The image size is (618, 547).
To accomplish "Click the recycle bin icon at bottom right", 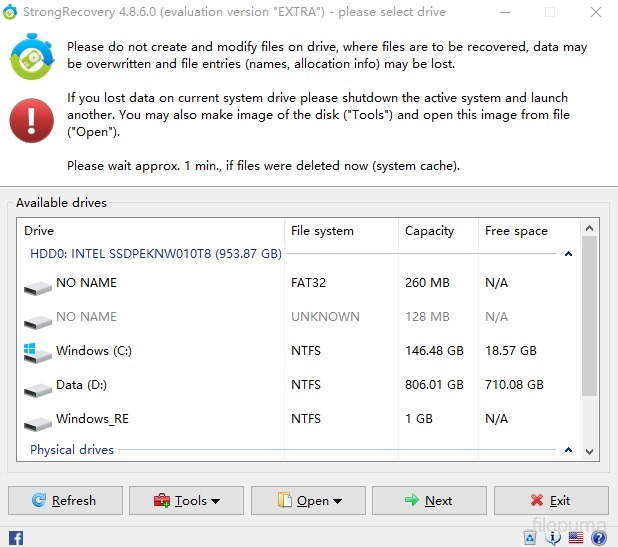I will [529, 538].
